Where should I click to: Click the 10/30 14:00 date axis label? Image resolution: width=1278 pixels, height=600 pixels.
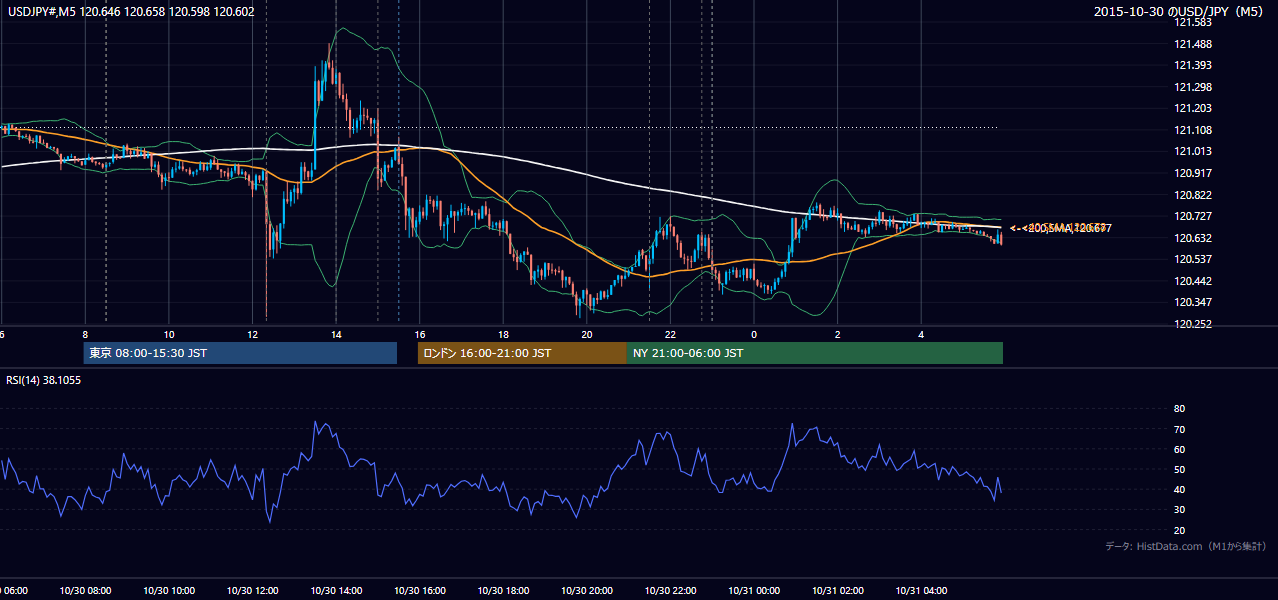pos(336,591)
